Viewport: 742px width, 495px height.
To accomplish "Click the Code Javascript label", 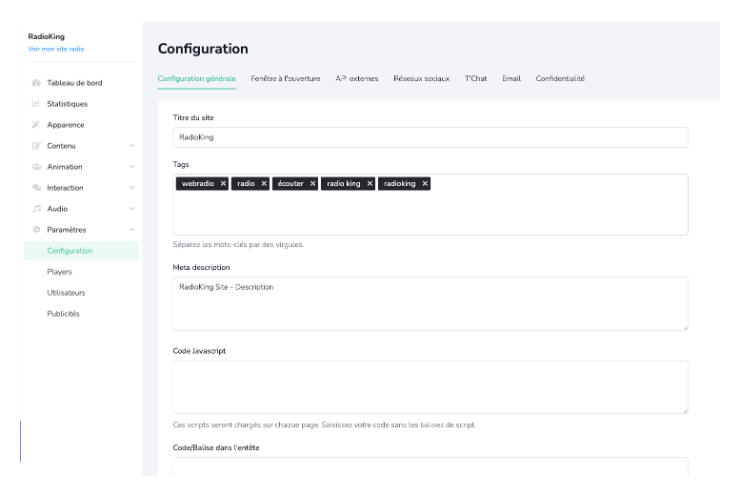I will [x=199, y=351].
